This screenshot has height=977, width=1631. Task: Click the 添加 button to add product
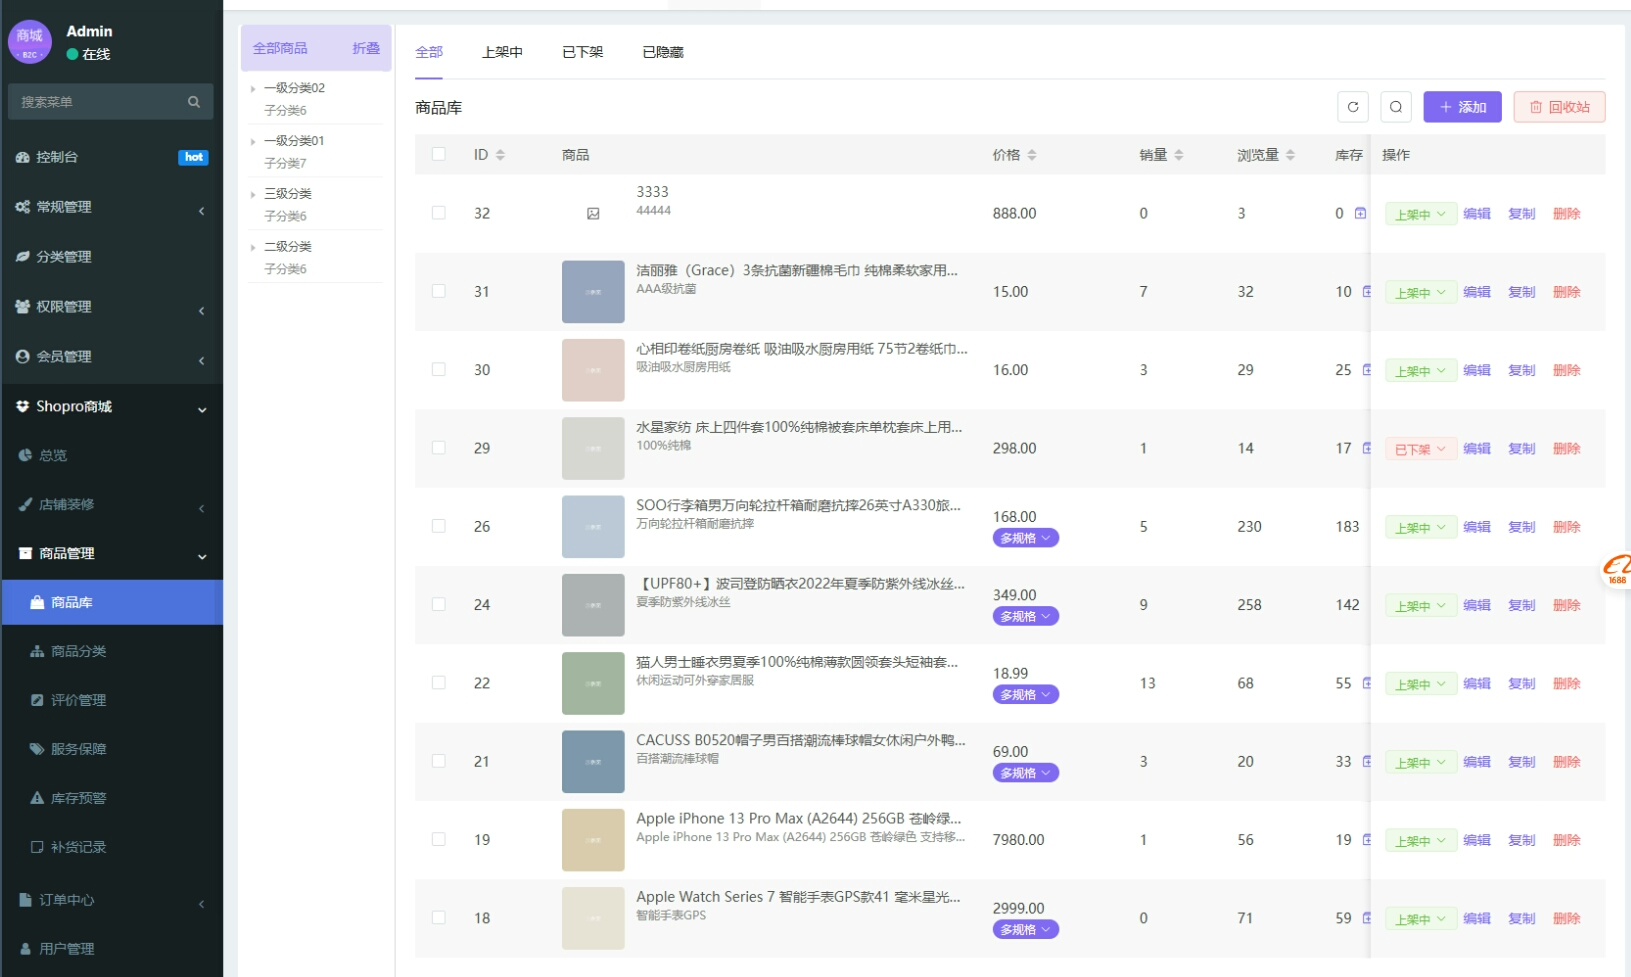tap(1462, 107)
